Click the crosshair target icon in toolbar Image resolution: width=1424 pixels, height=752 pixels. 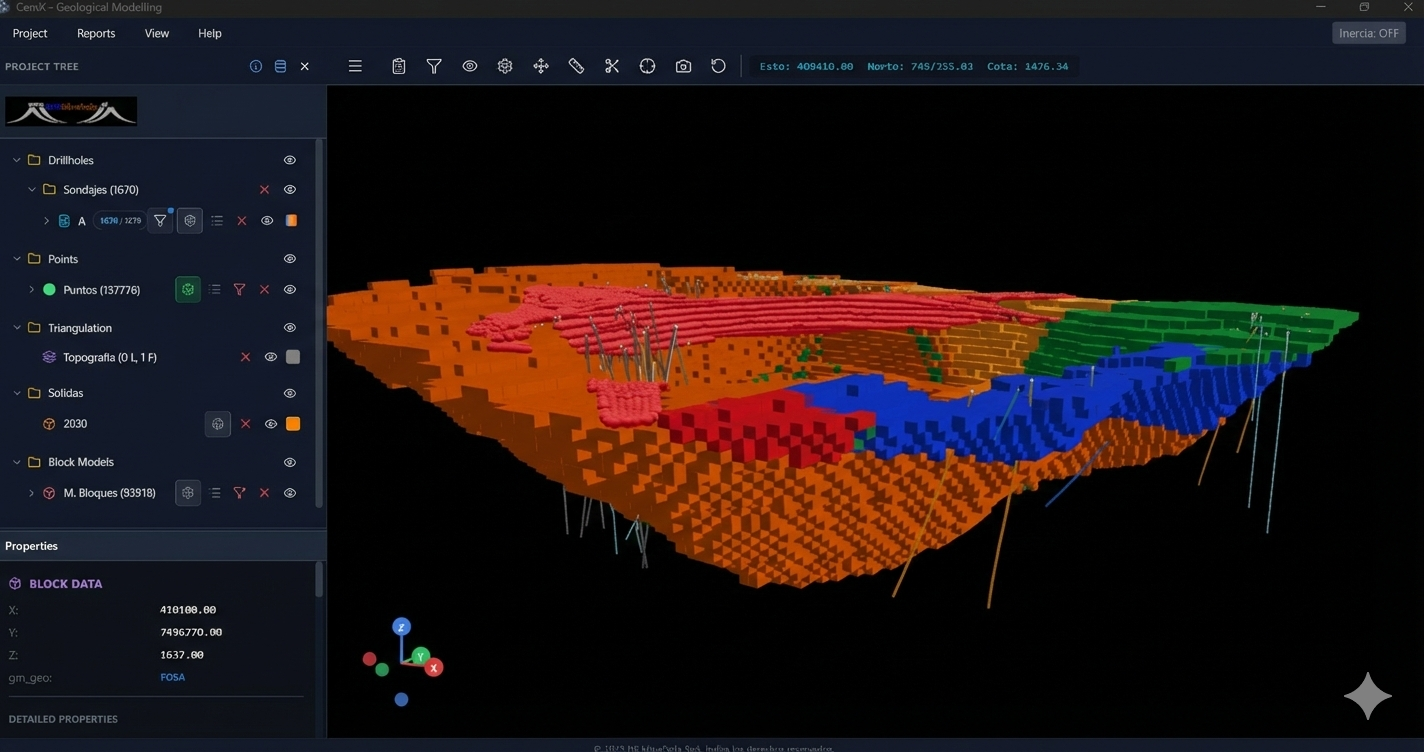tap(647, 66)
